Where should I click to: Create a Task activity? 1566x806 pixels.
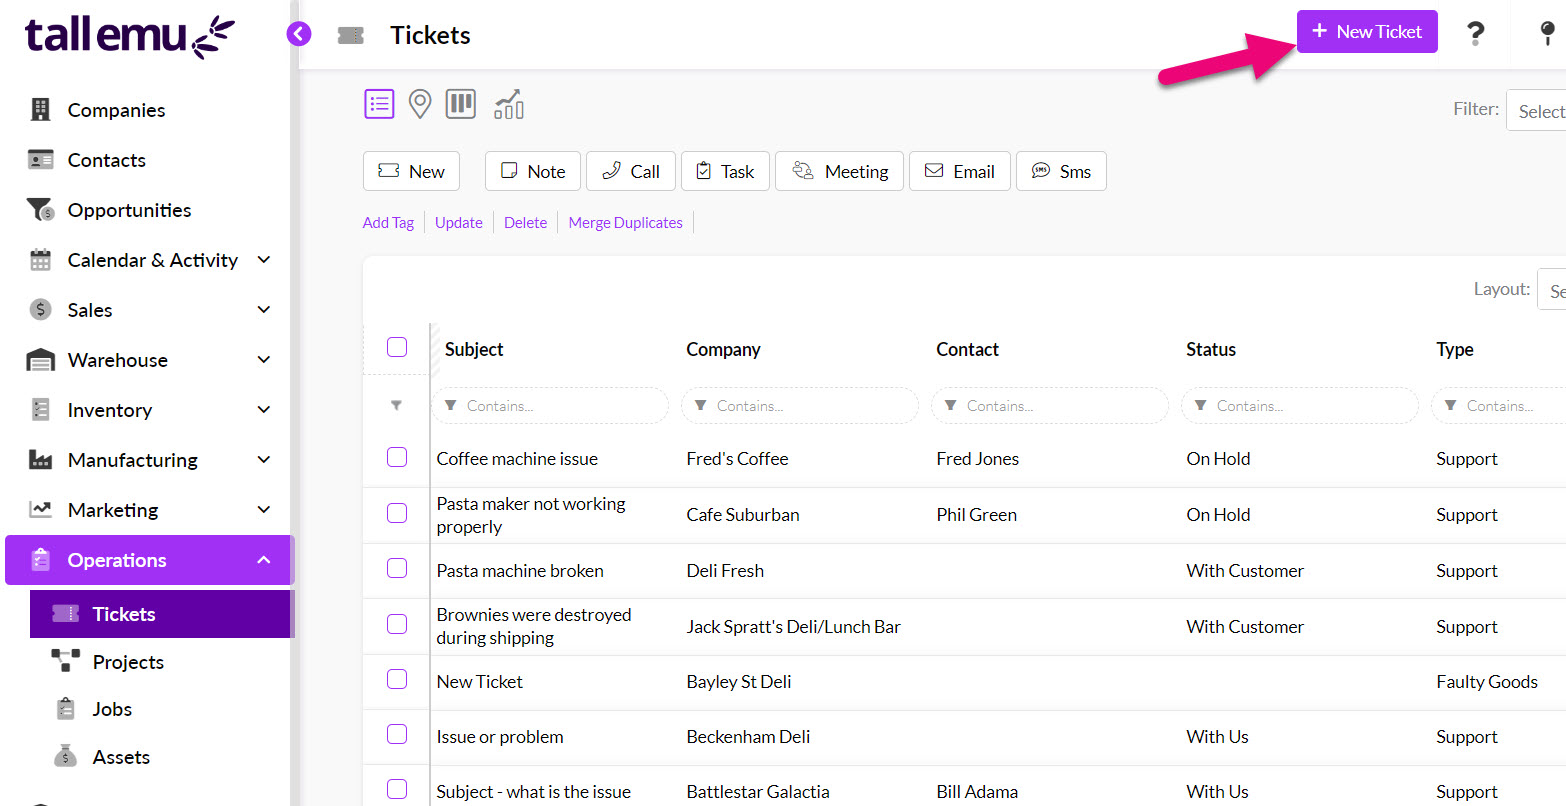[725, 171]
